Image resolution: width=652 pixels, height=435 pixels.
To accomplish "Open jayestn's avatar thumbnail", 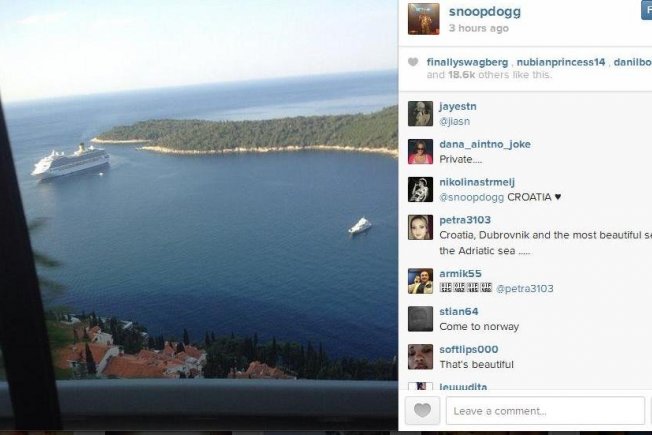I will coord(420,114).
